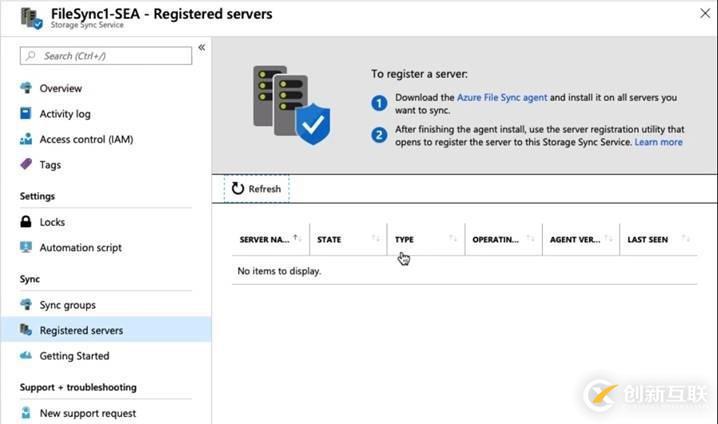Viewport: 718px width, 424px height.
Task: Click the Settings section heading
Action: [x=37, y=196]
